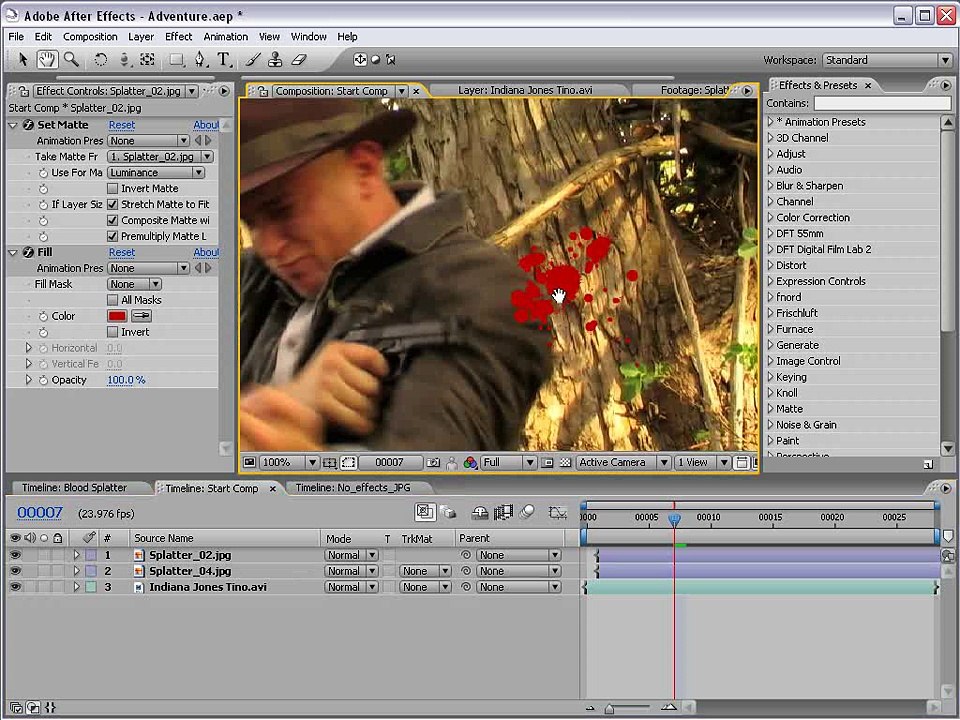Select the Clone Stamp tool

pyautogui.click(x=275, y=59)
